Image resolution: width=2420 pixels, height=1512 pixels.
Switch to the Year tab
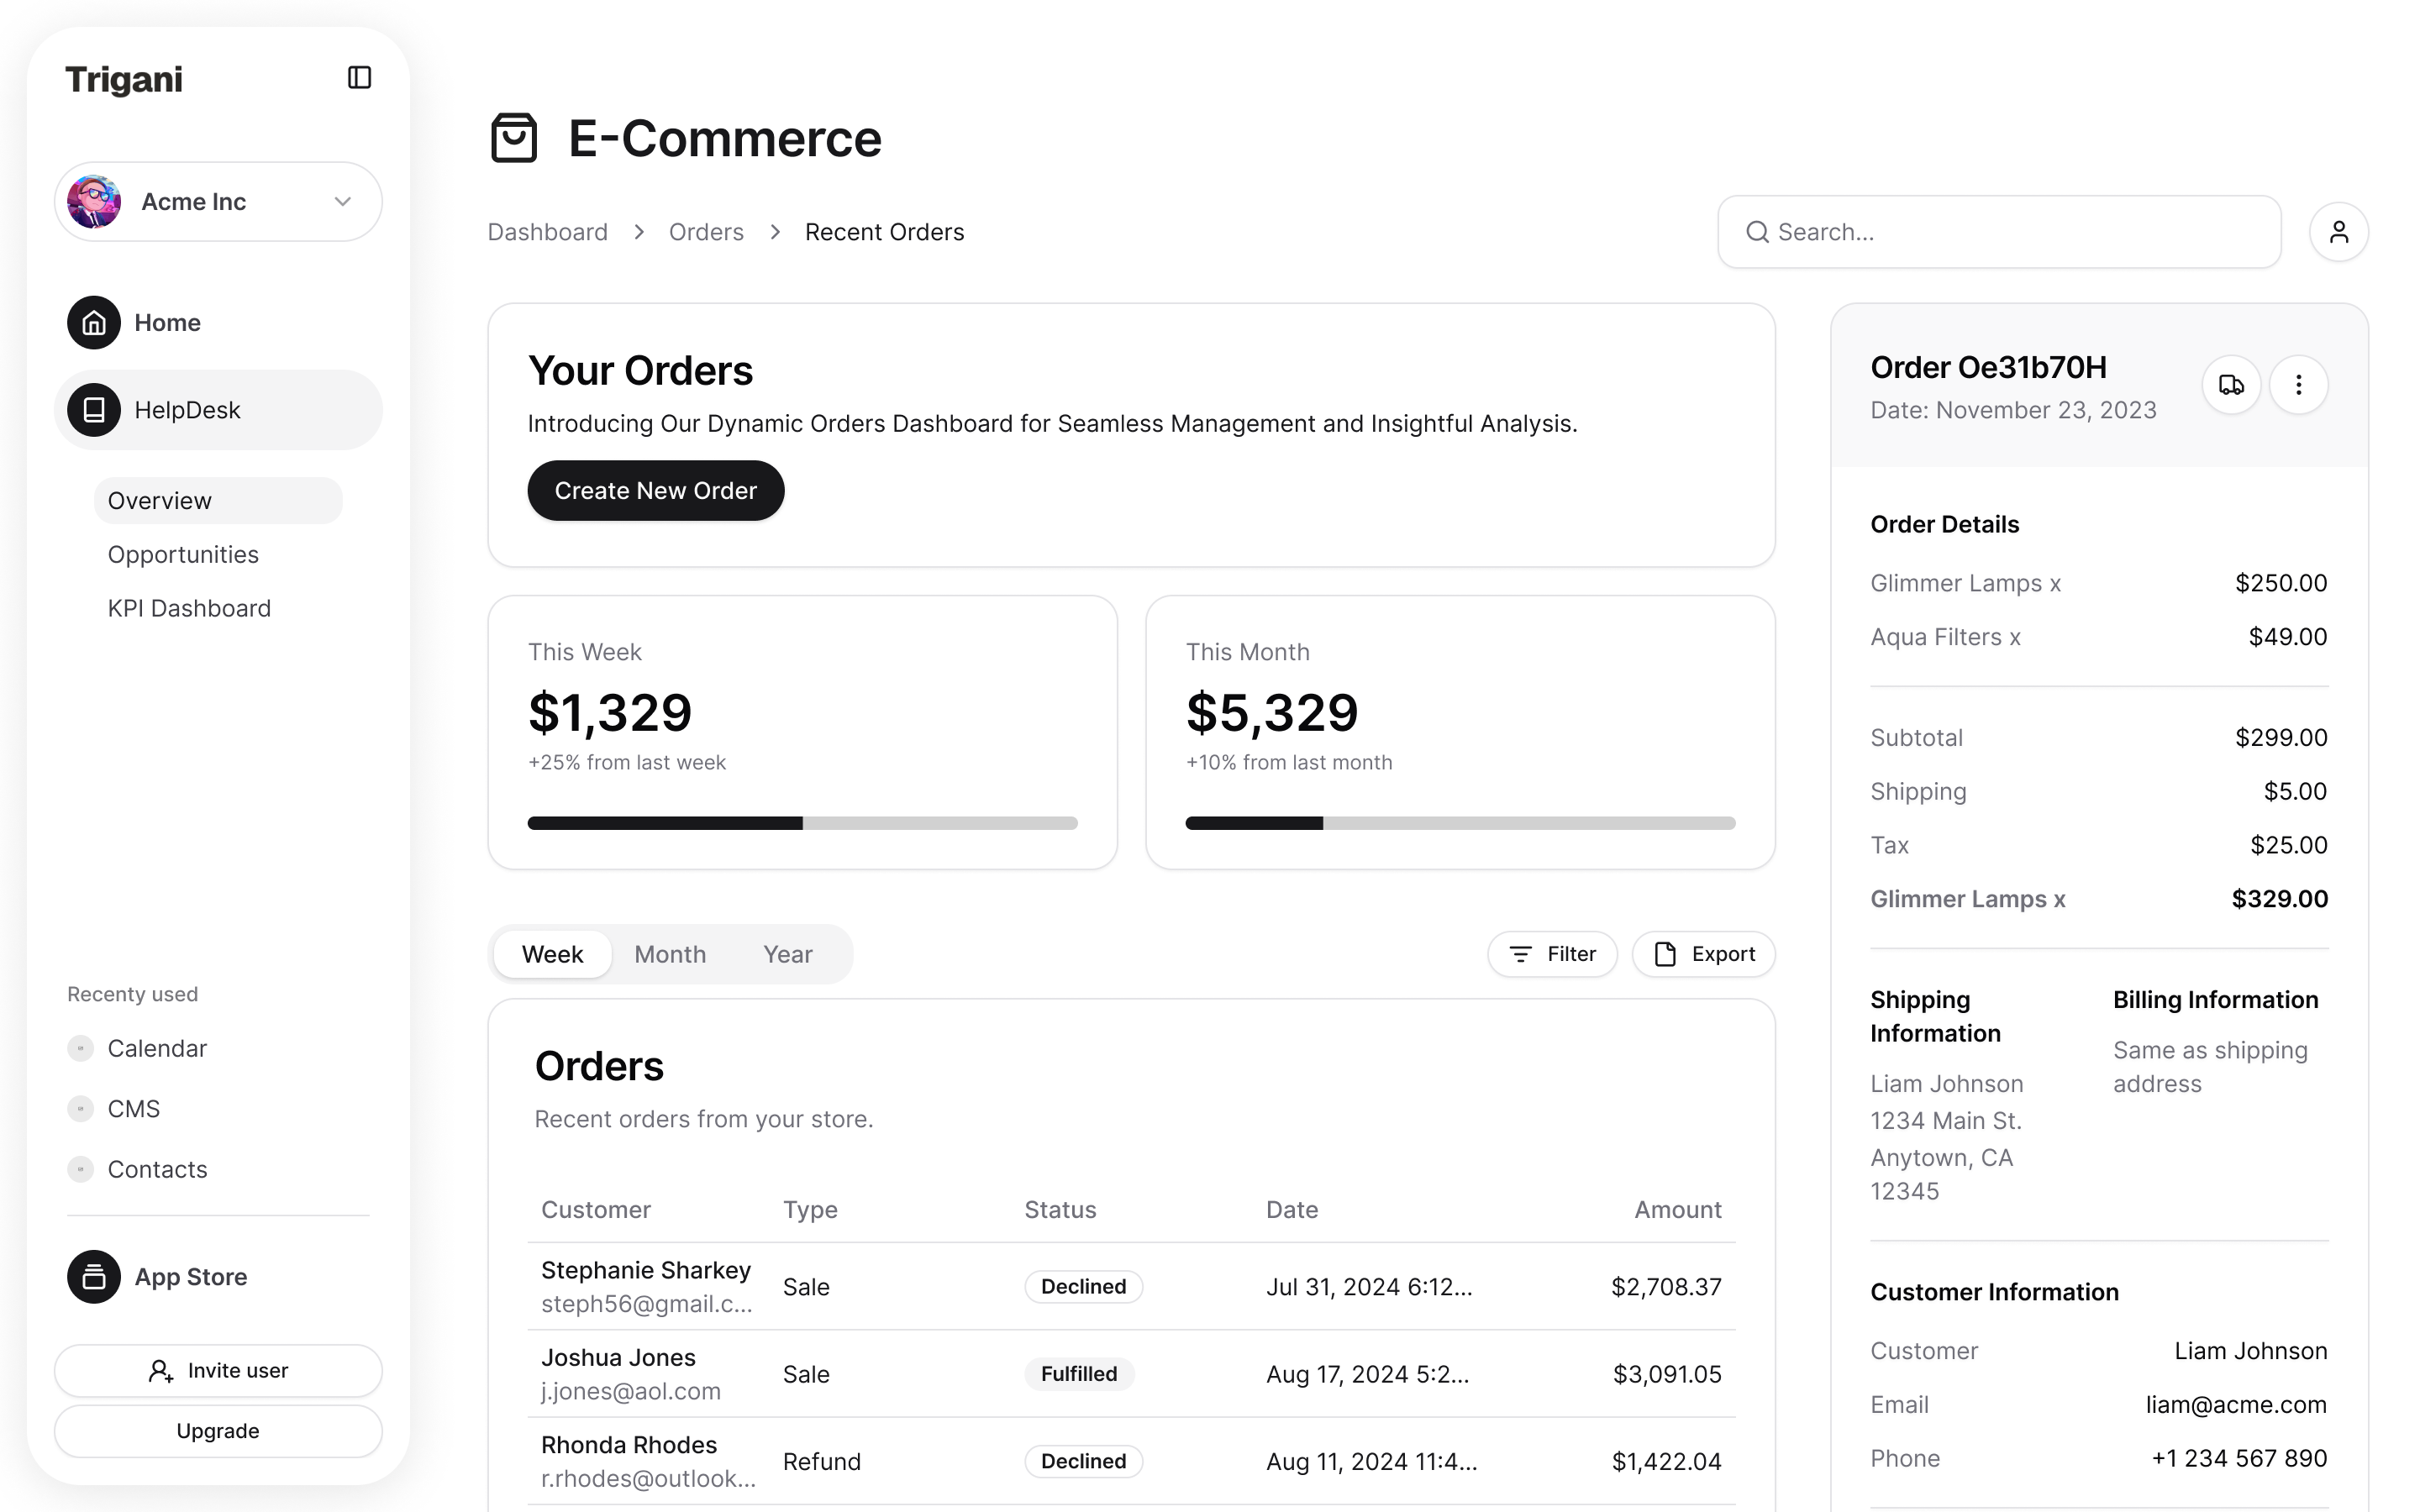[x=788, y=953]
